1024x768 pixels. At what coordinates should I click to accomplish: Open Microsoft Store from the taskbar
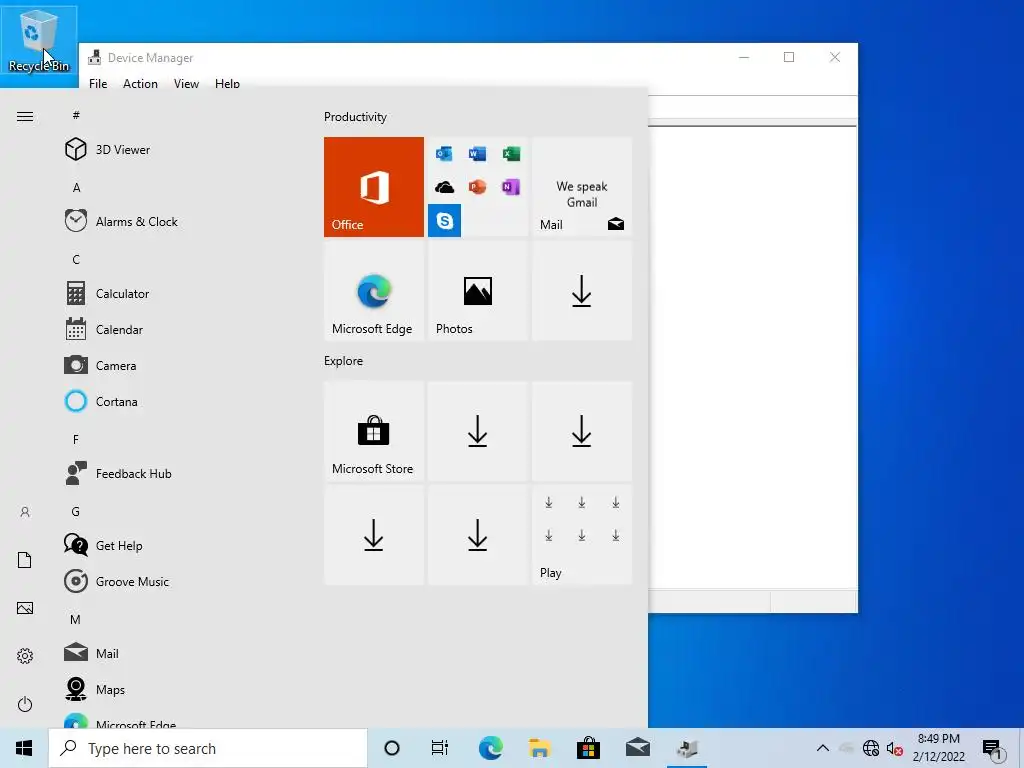coord(588,748)
